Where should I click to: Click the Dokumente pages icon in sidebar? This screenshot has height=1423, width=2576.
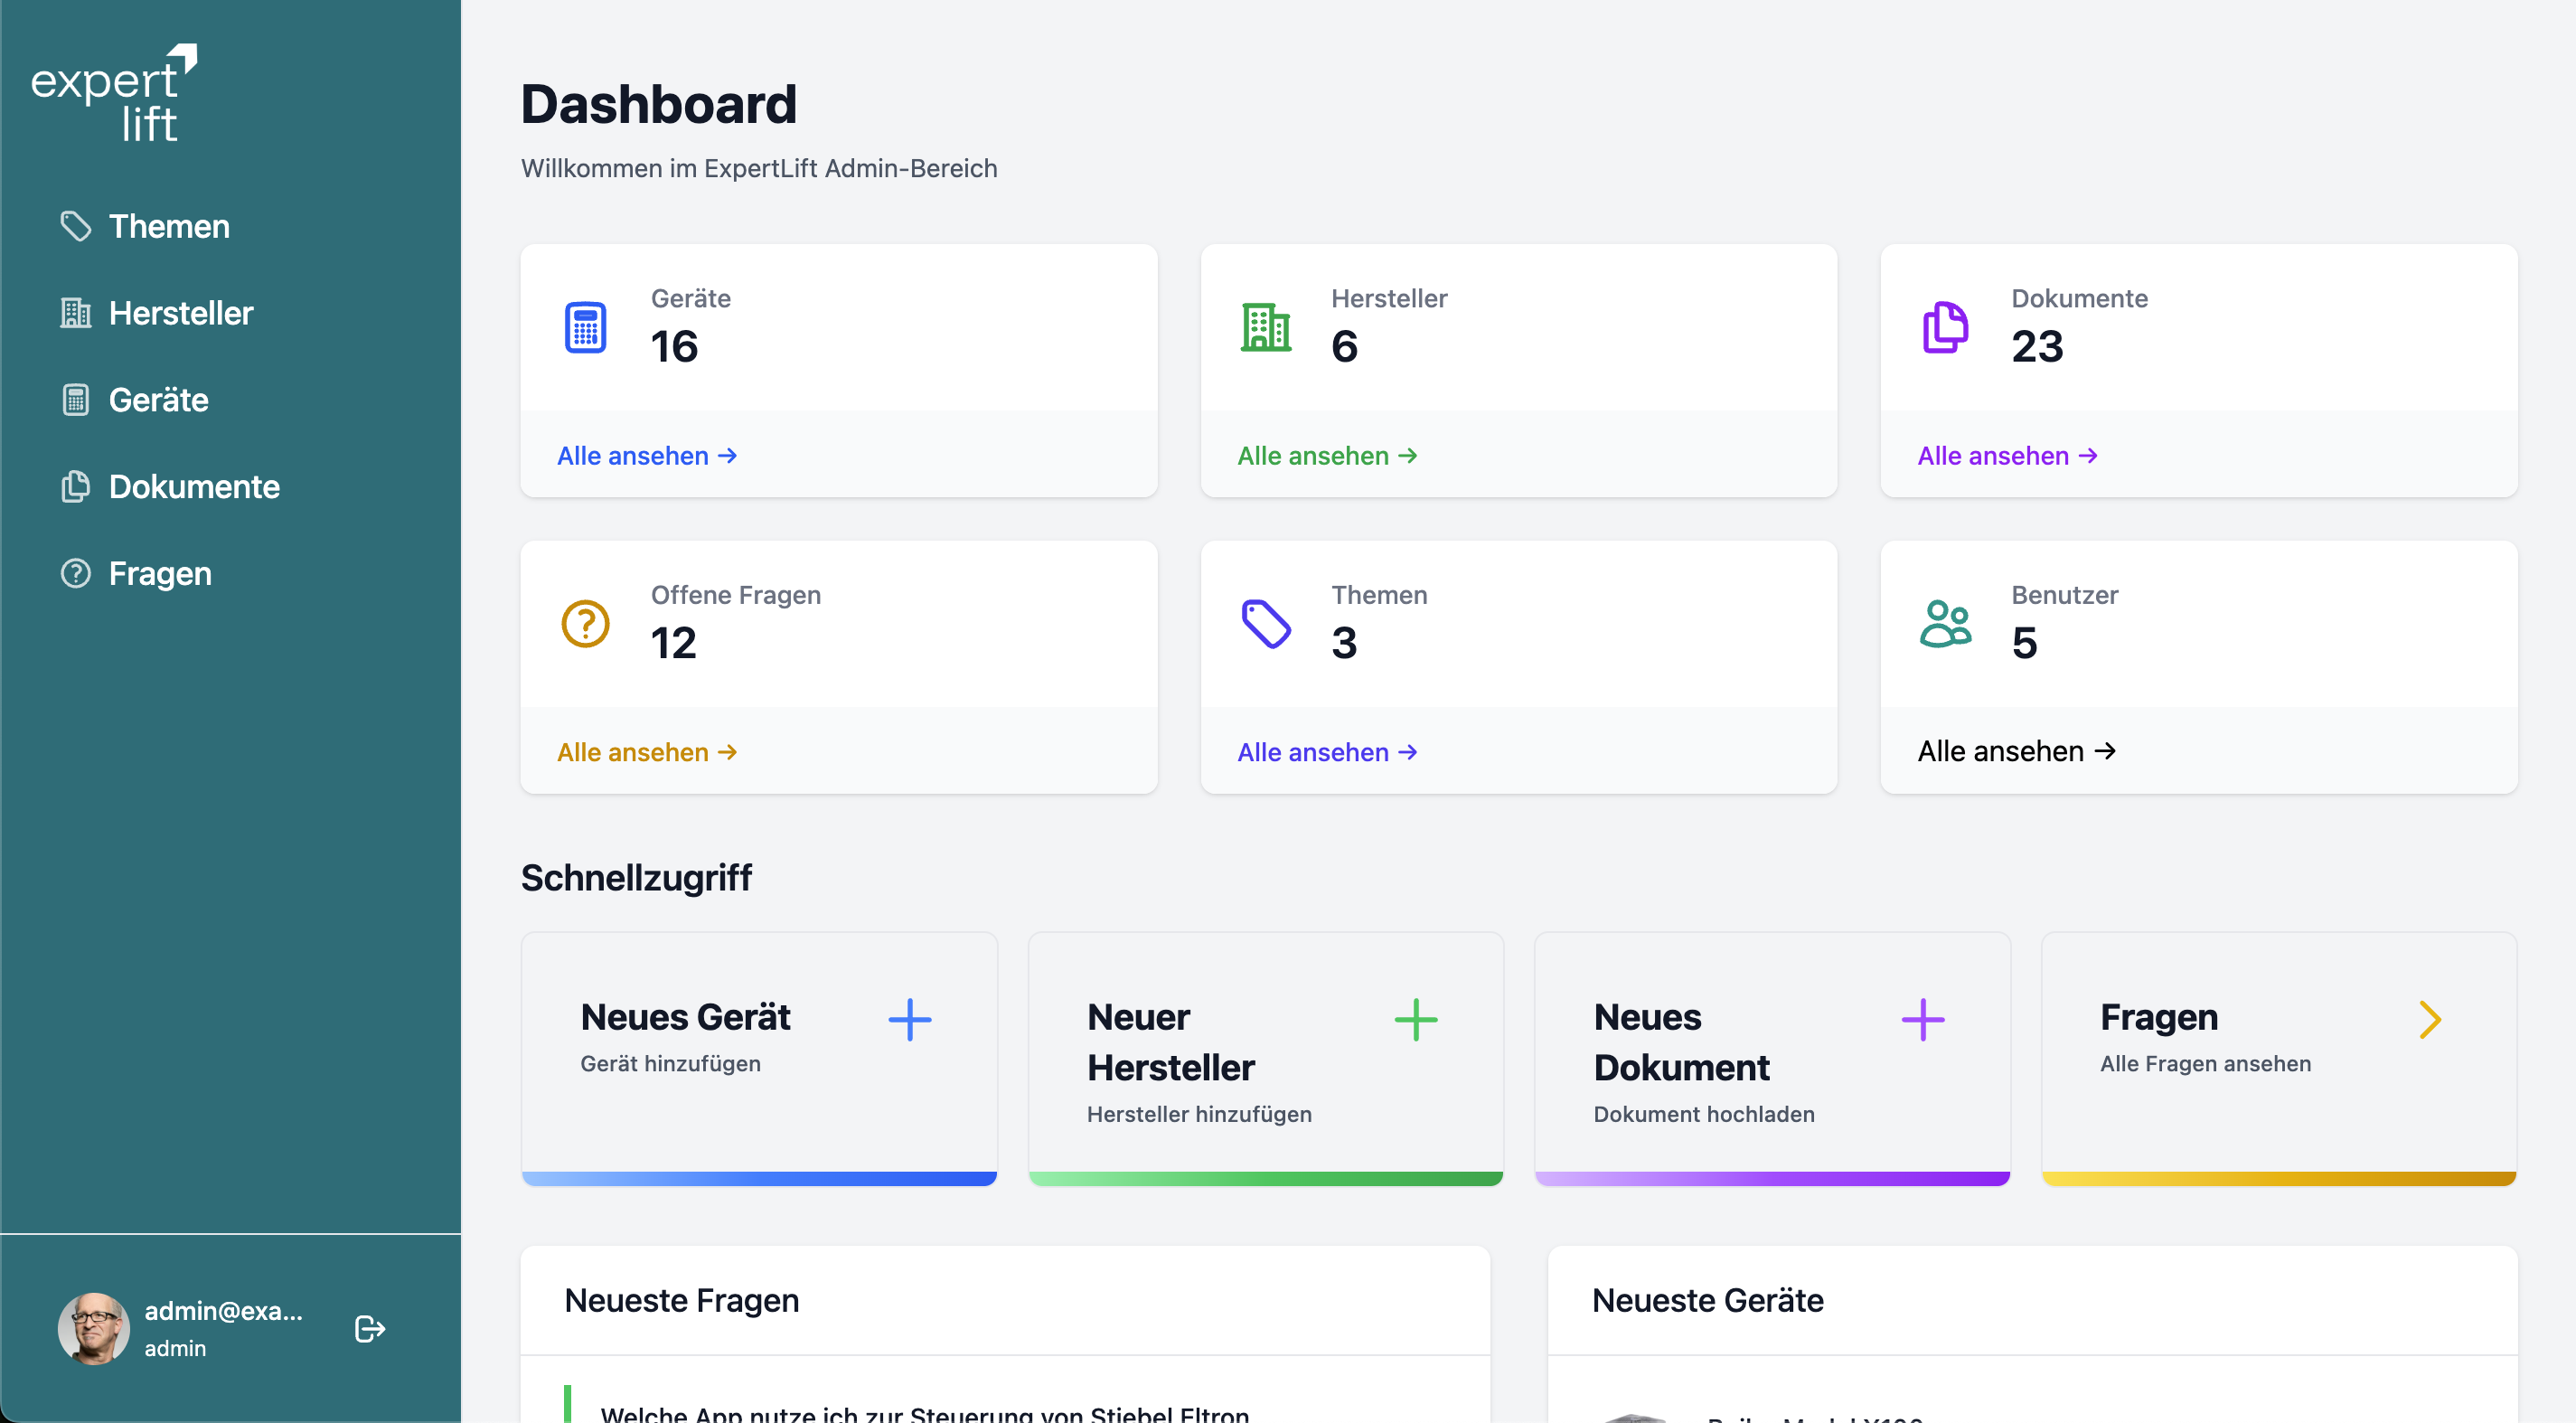(76, 487)
